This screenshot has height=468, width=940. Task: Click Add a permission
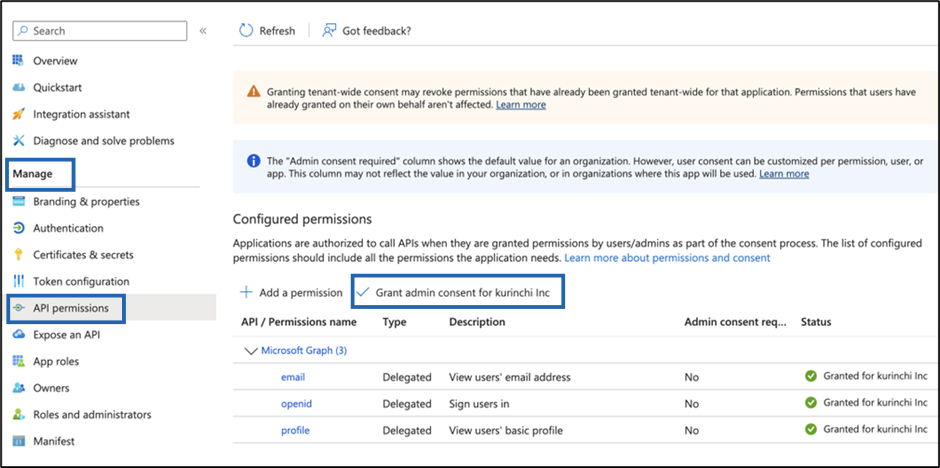(x=291, y=292)
